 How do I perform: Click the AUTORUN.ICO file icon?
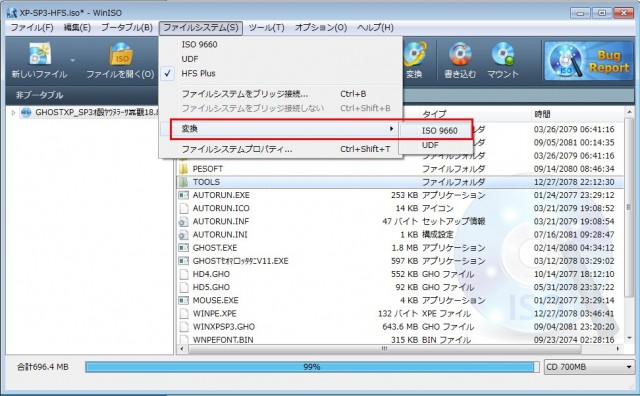[184, 208]
